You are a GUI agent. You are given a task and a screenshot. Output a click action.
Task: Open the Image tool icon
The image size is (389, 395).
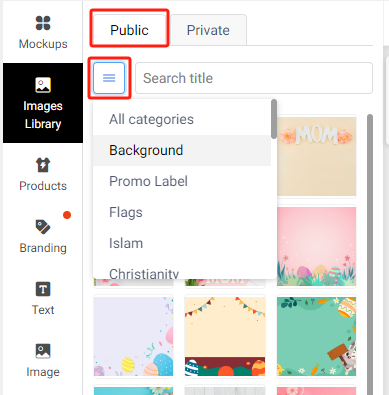pyautogui.click(x=43, y=351)
